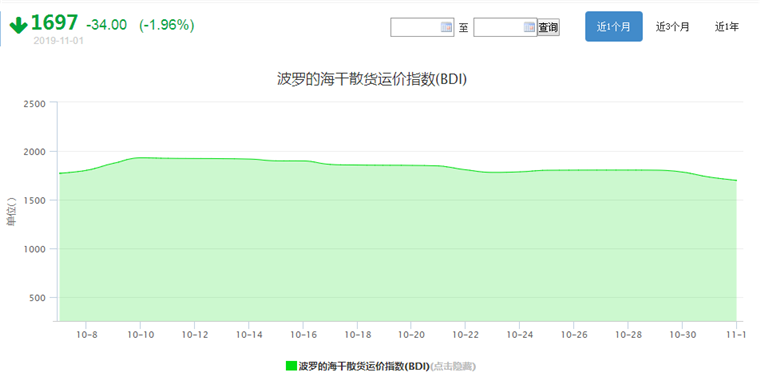The image size is (760, 376).
Task: Click the current index value 1697
Action: 54,22
